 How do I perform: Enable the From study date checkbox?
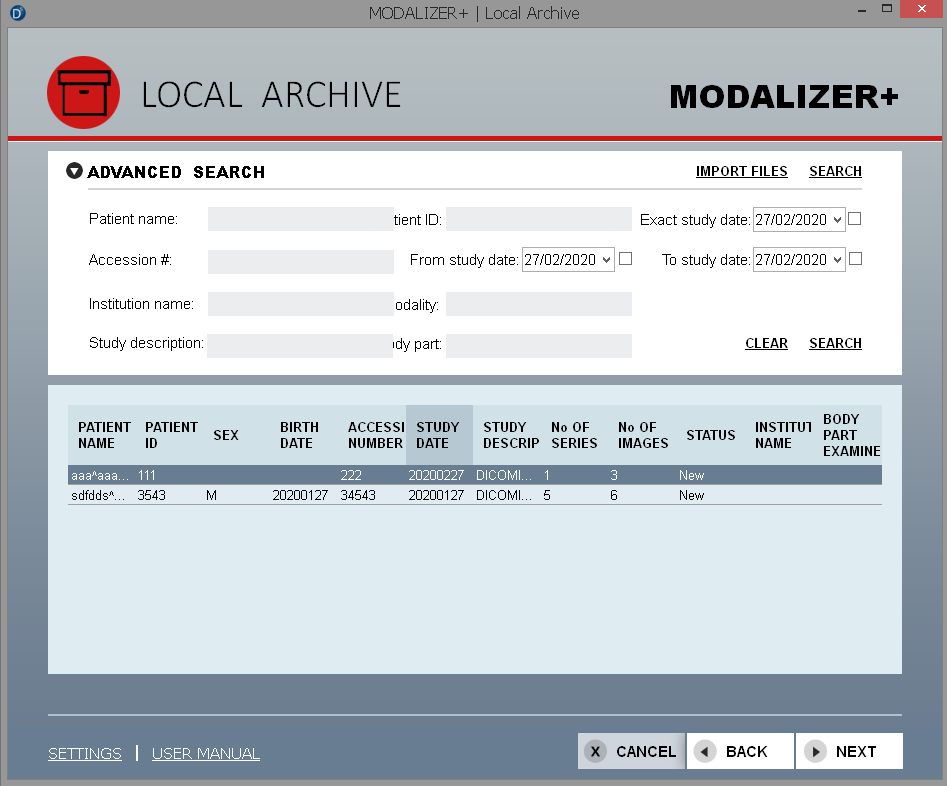[x=626, y=259]
